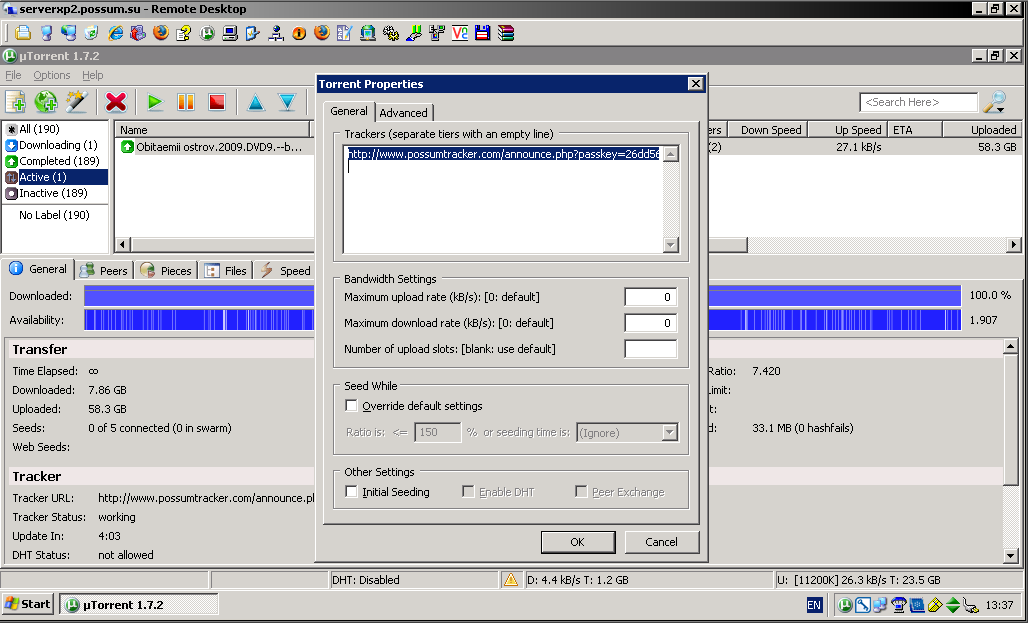1028x623 pixels.
Task: Click the Windows Start button
Action: (28, 604)
